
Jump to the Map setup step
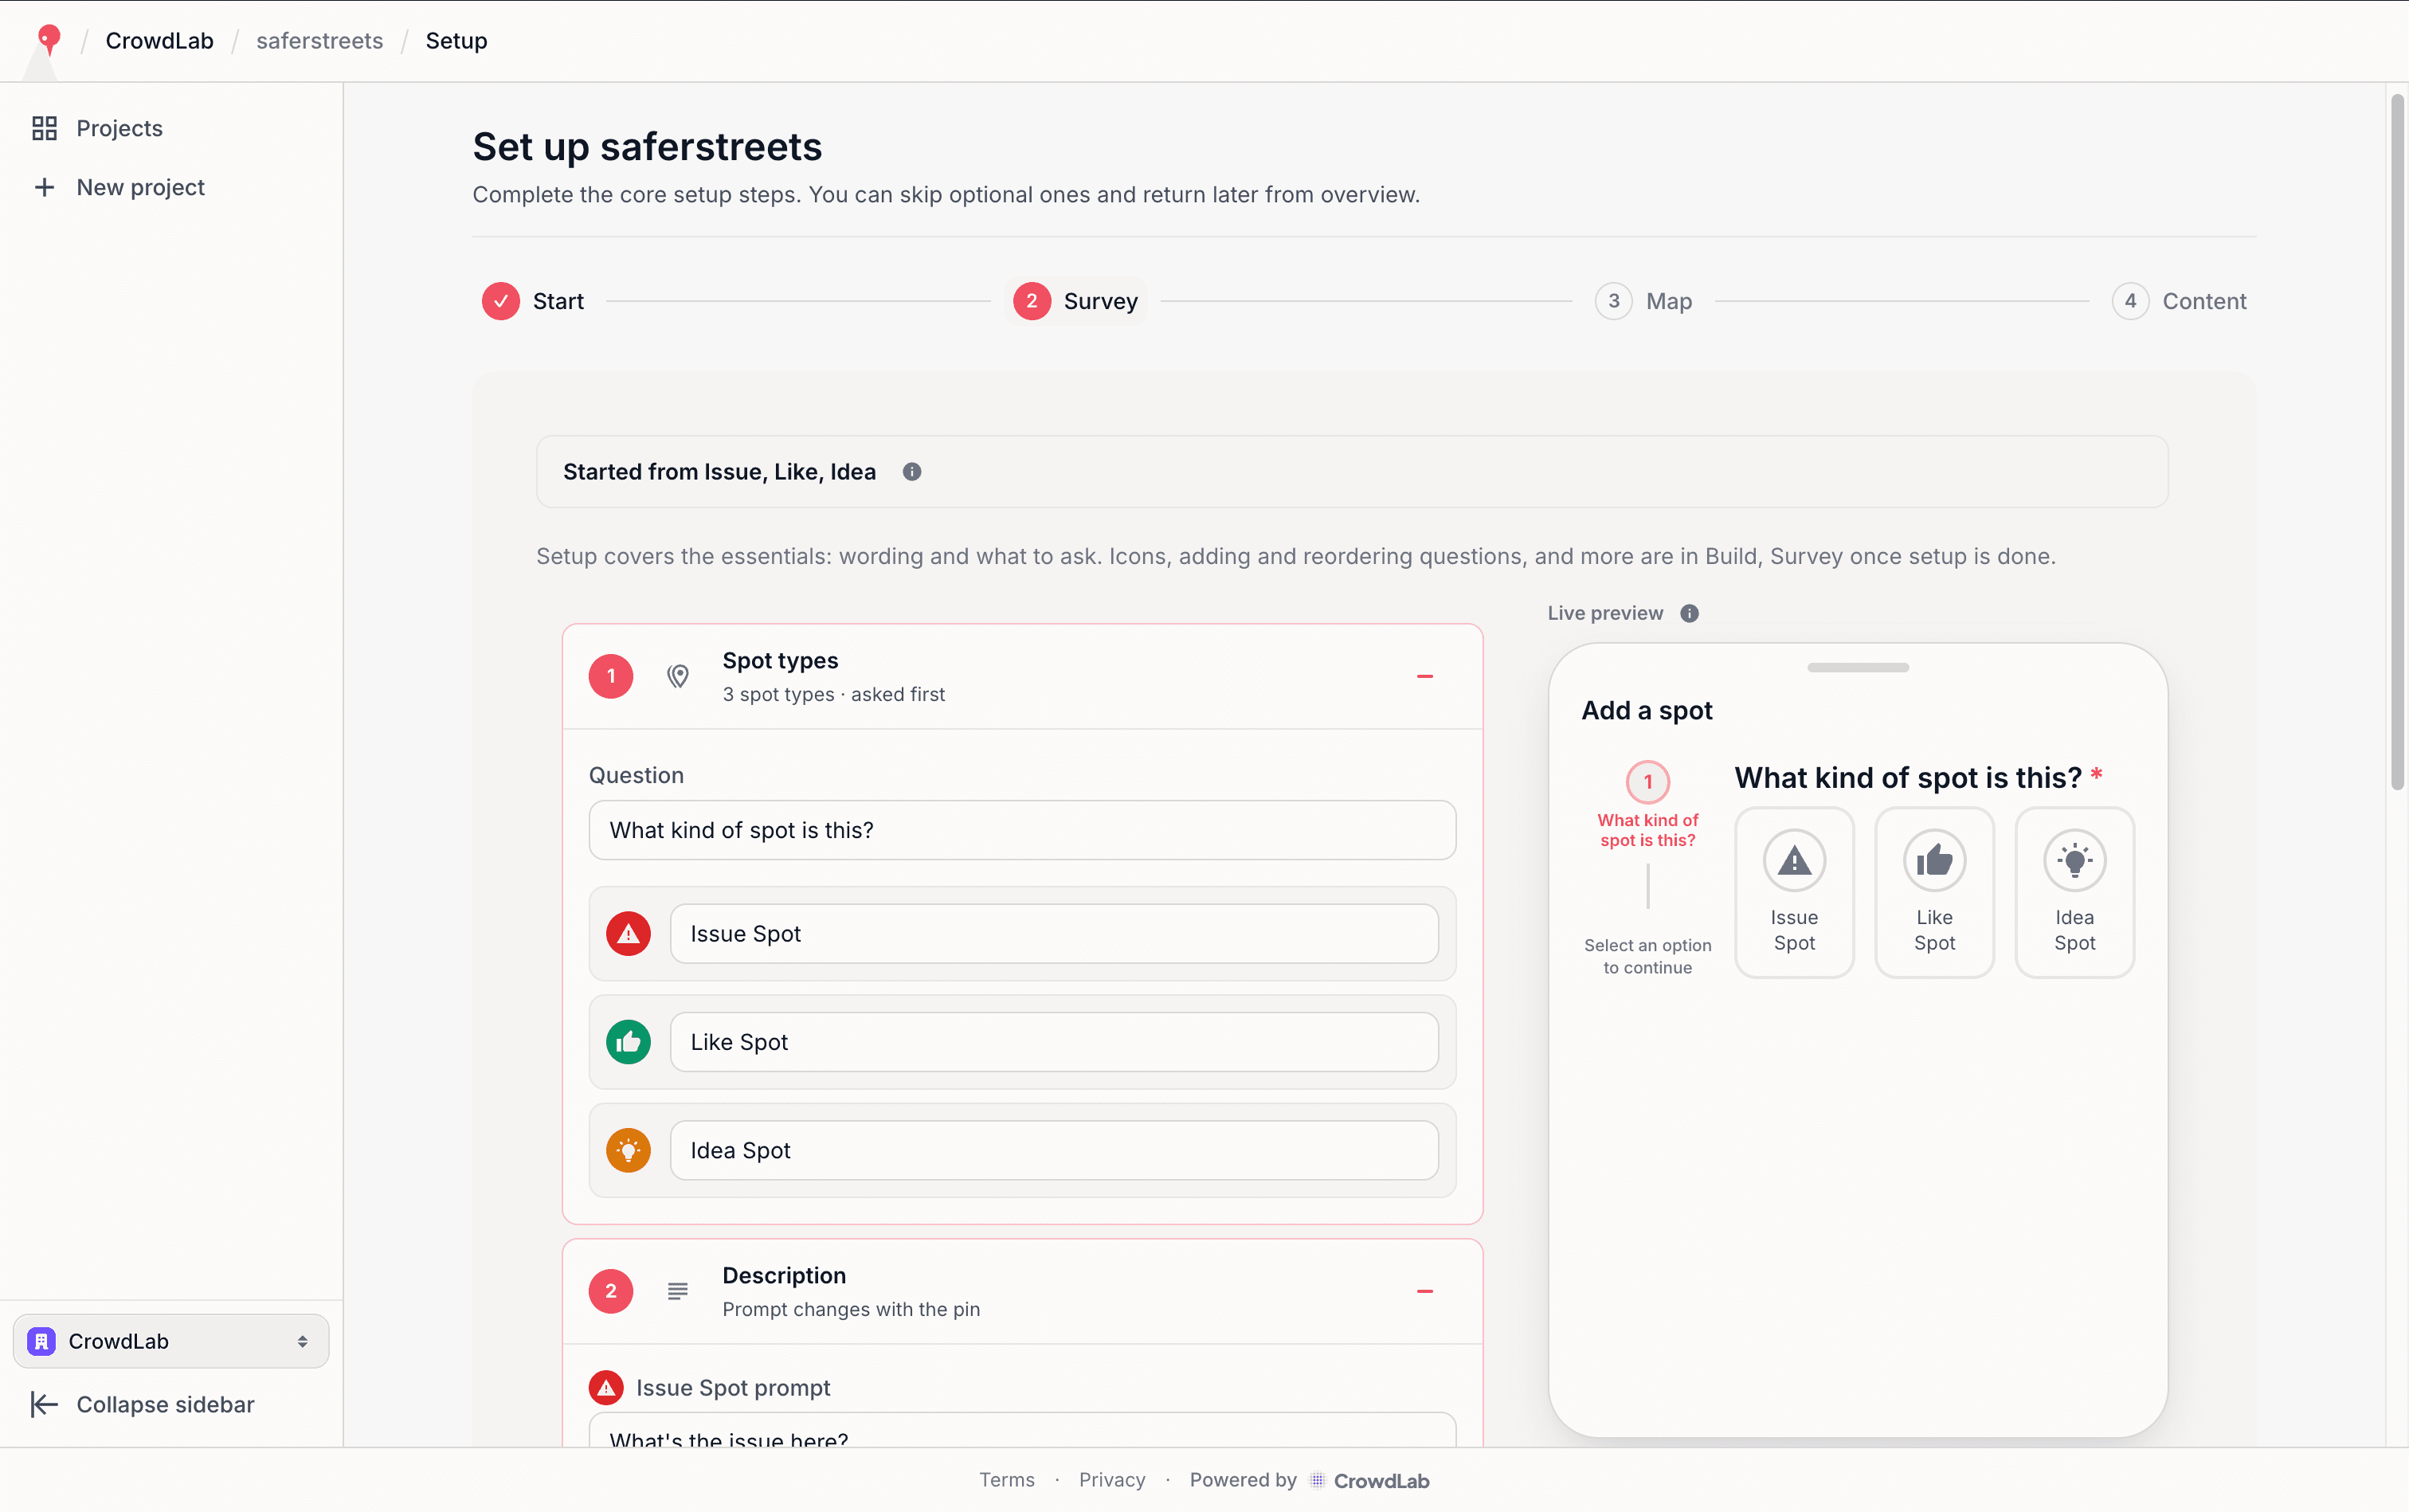tap(1643, 301)
